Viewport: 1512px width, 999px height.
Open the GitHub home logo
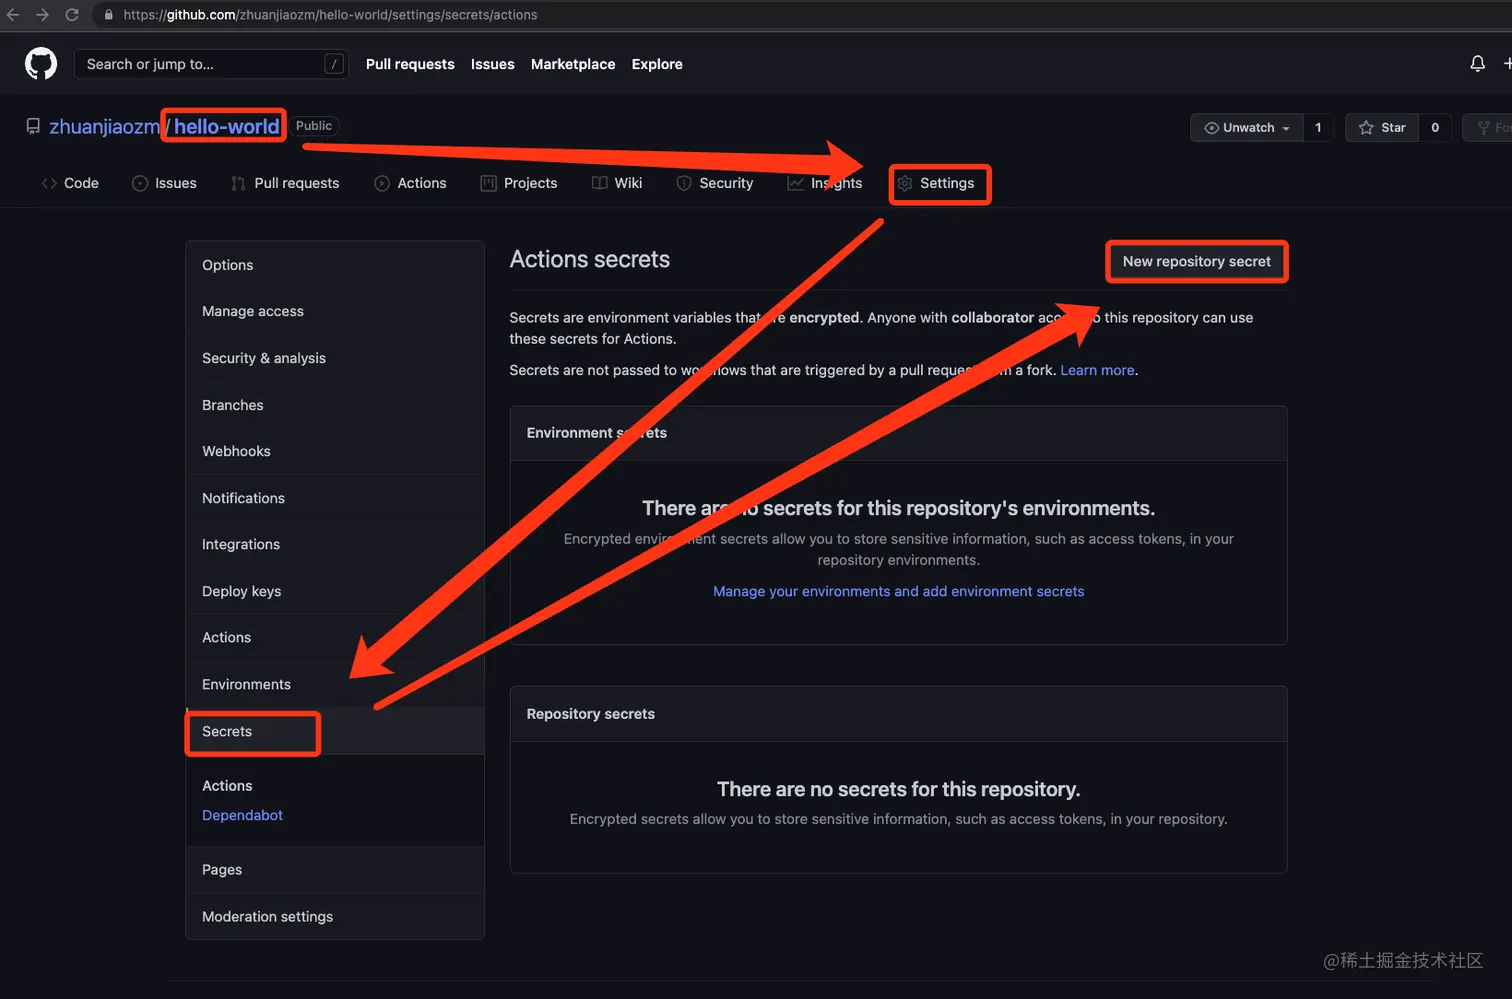[41, 64]
